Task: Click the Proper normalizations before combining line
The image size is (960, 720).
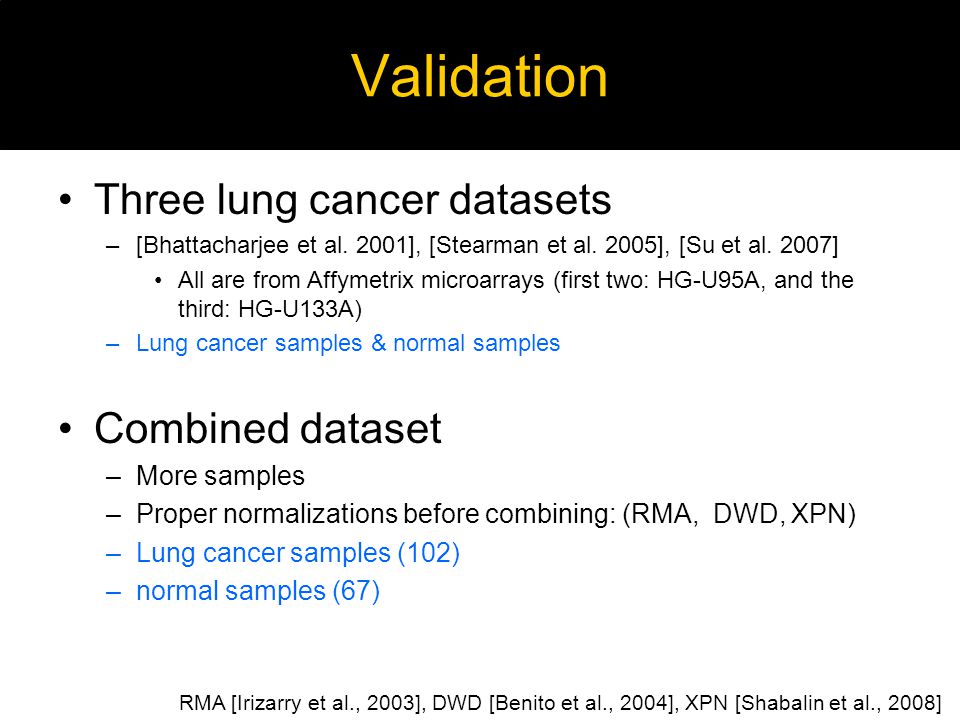Action: click(x=496, y=514)
